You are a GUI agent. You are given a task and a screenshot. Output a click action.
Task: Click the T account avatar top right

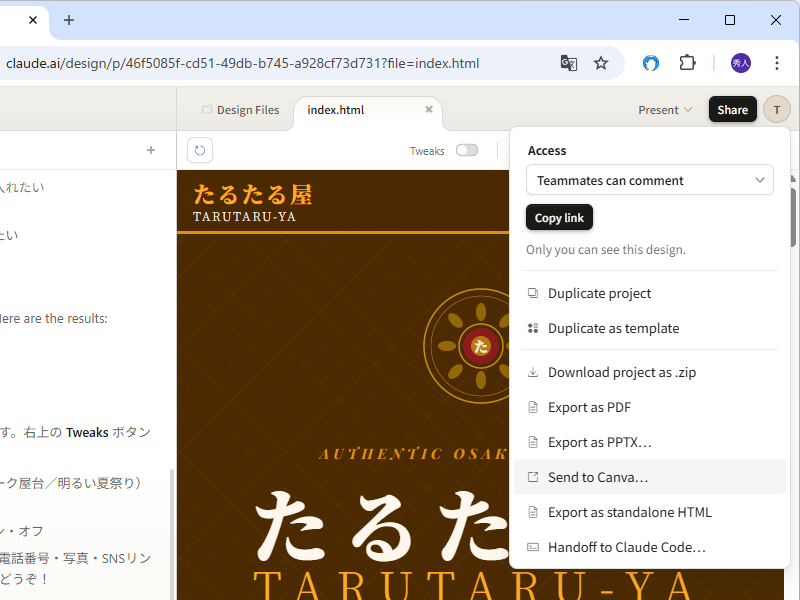point(776,109)
